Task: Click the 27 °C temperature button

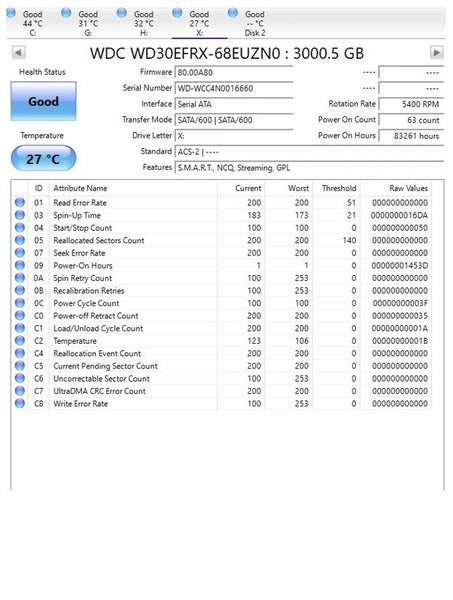Action: coord(43,158)
